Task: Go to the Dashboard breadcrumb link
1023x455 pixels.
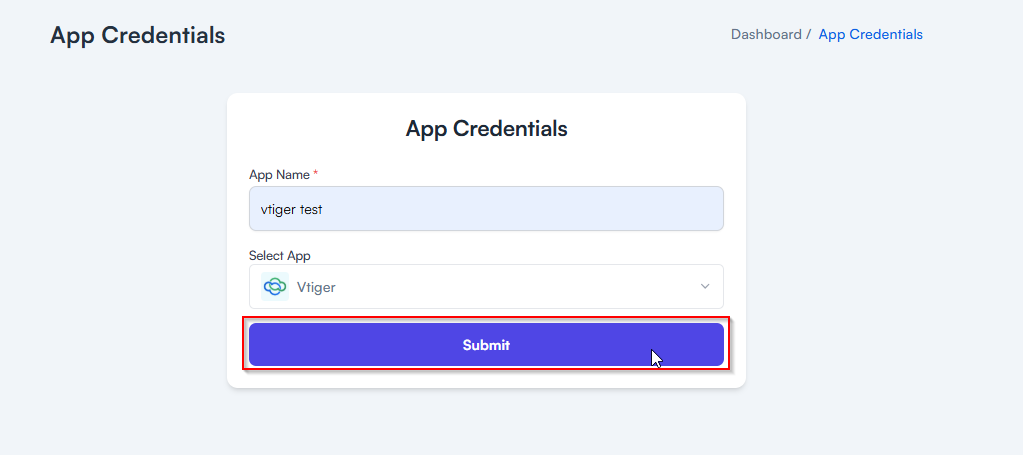Action: (766, 34)
